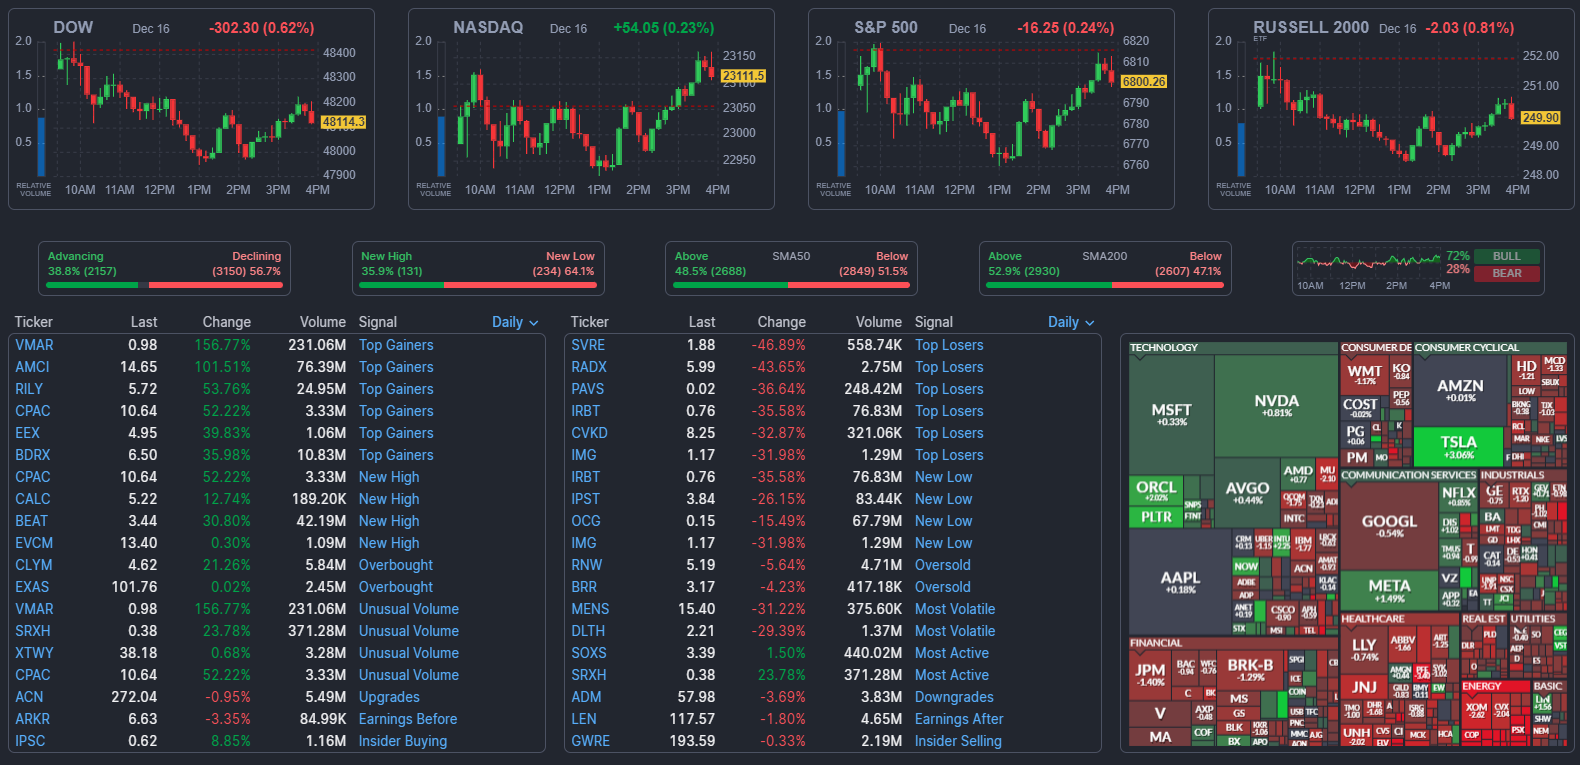Click ticker ARKR
The height and width of the screenshot is (765, 1580).
click(33, 719)
